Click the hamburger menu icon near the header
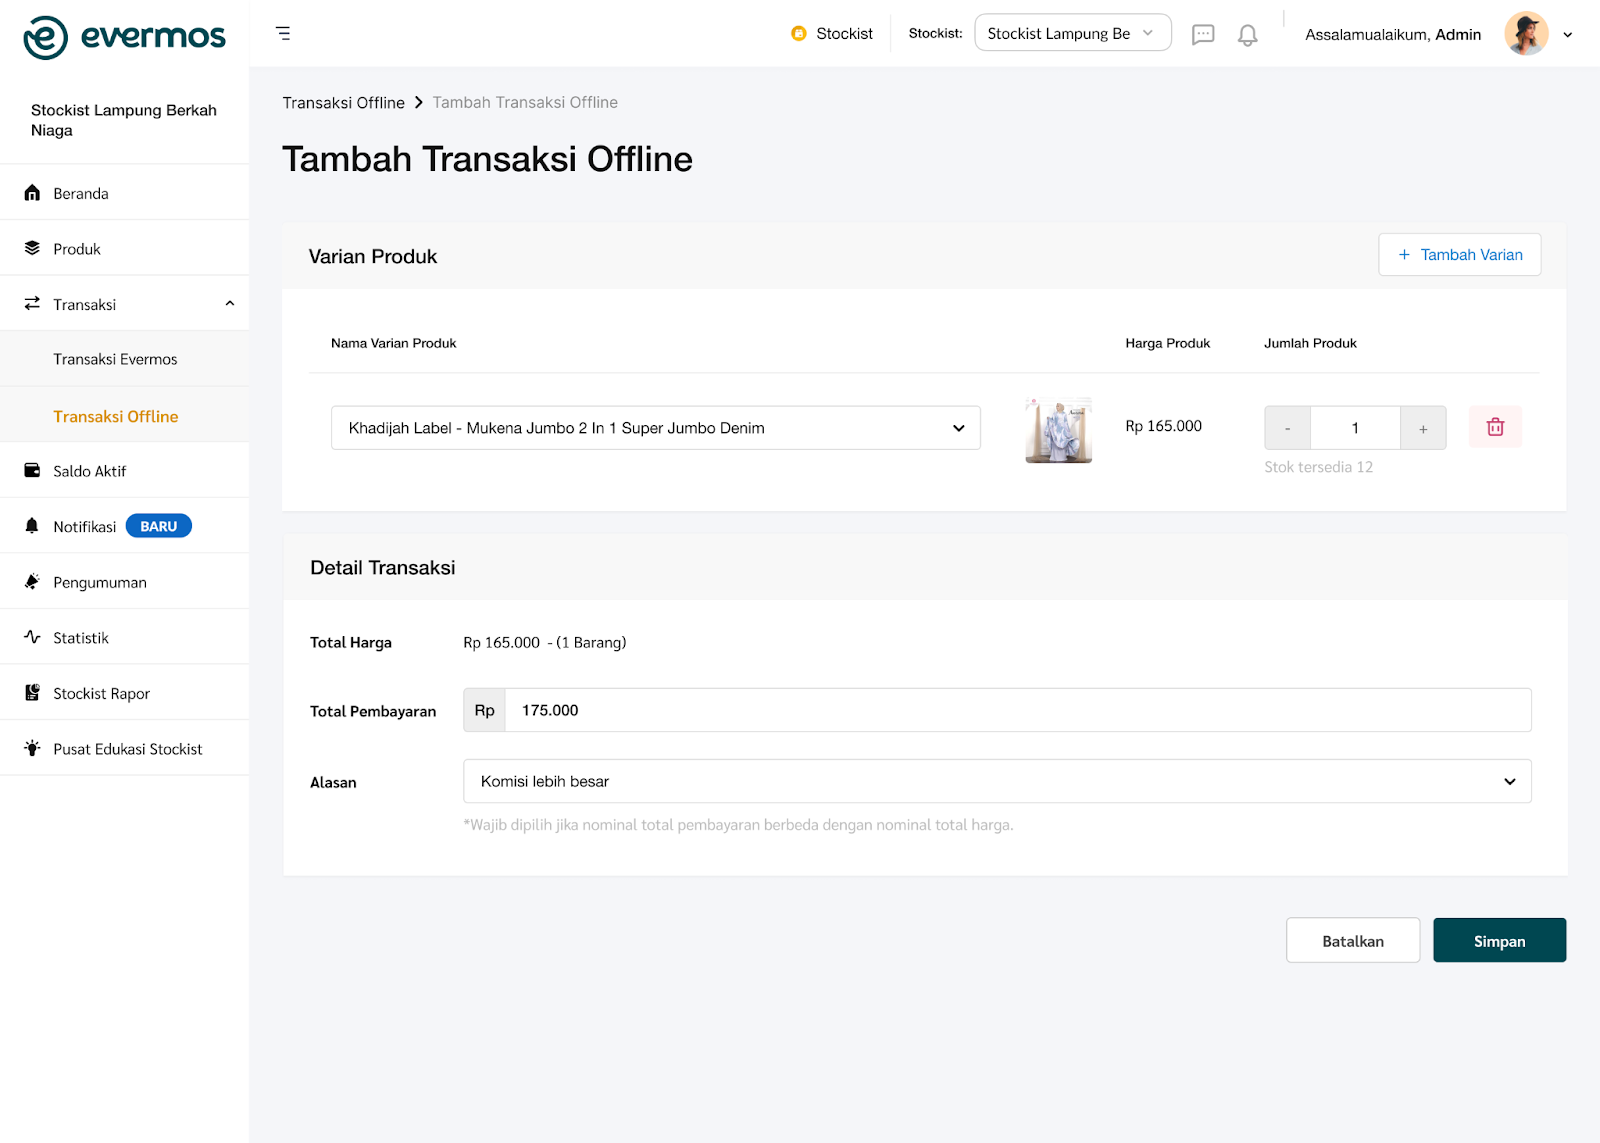The width and height of the screenshot is (1600, 1143). tap(283, 33)
